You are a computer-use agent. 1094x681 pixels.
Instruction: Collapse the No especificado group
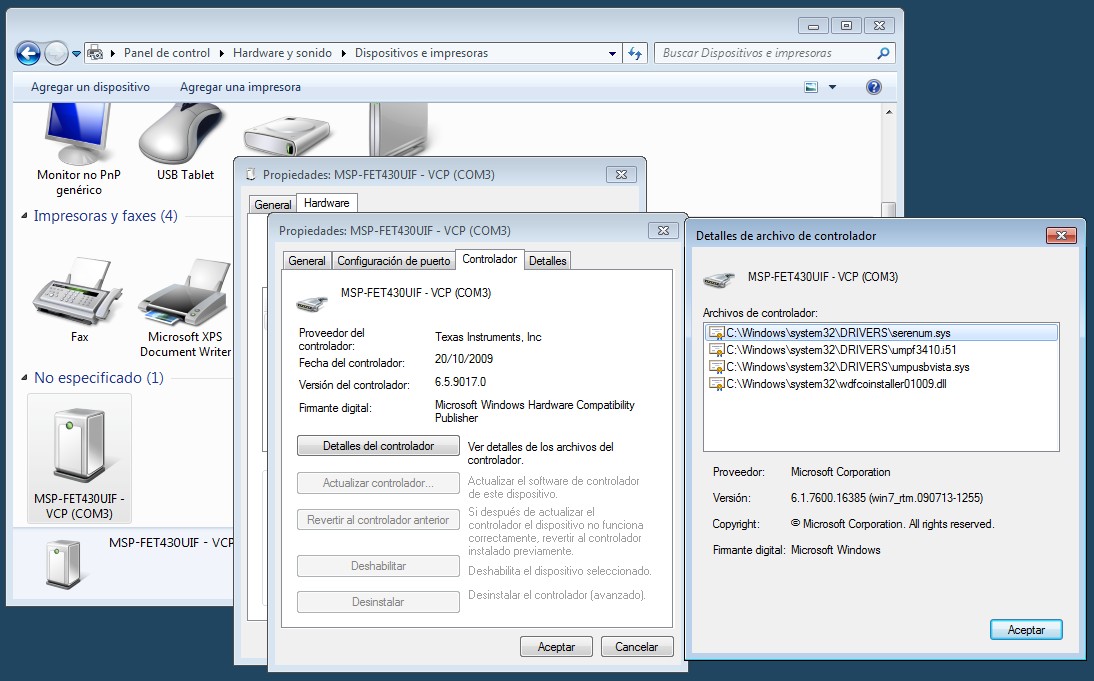24,378
